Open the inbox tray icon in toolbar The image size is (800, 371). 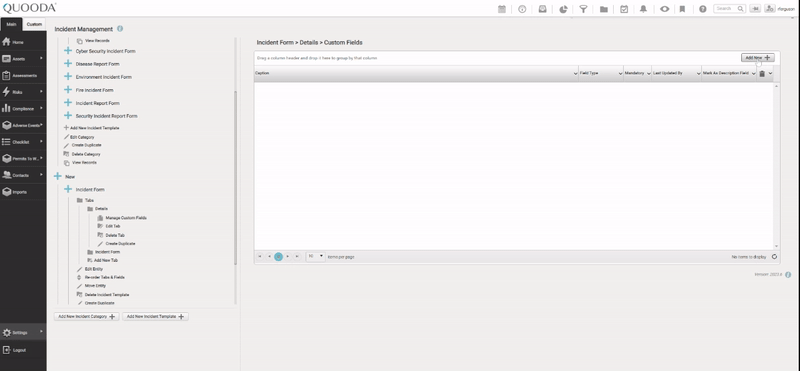pos(543,9)
